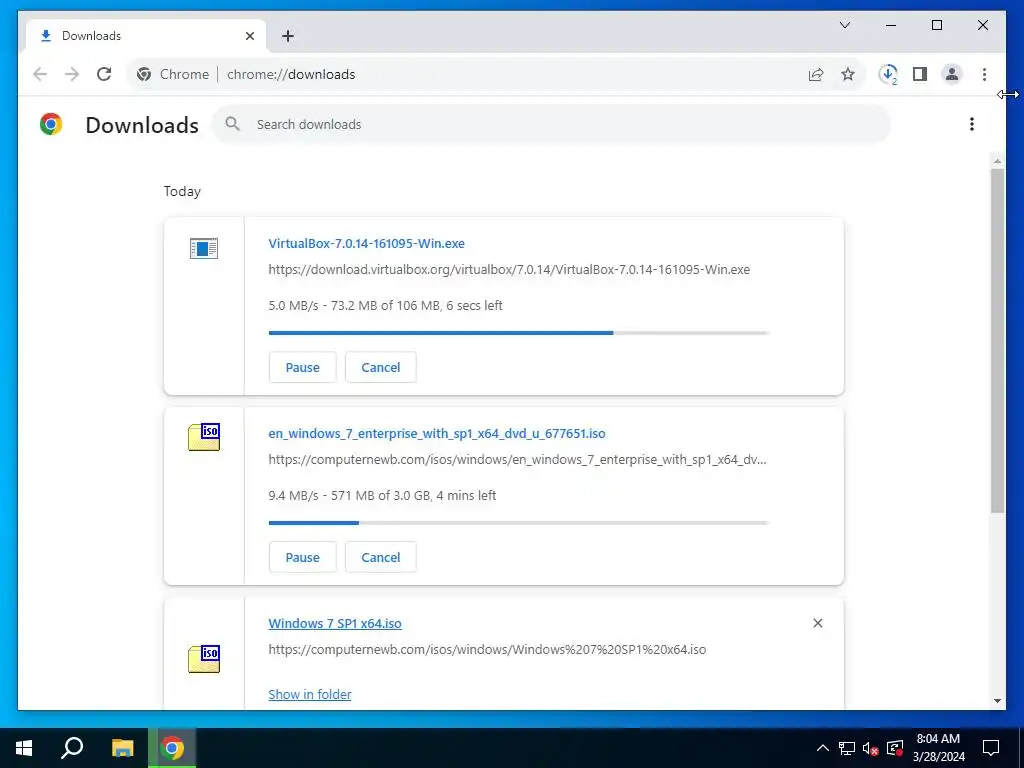
Task: Remove Windows 7 SP1 x64.iso from list
Action: tap(818, 623)
